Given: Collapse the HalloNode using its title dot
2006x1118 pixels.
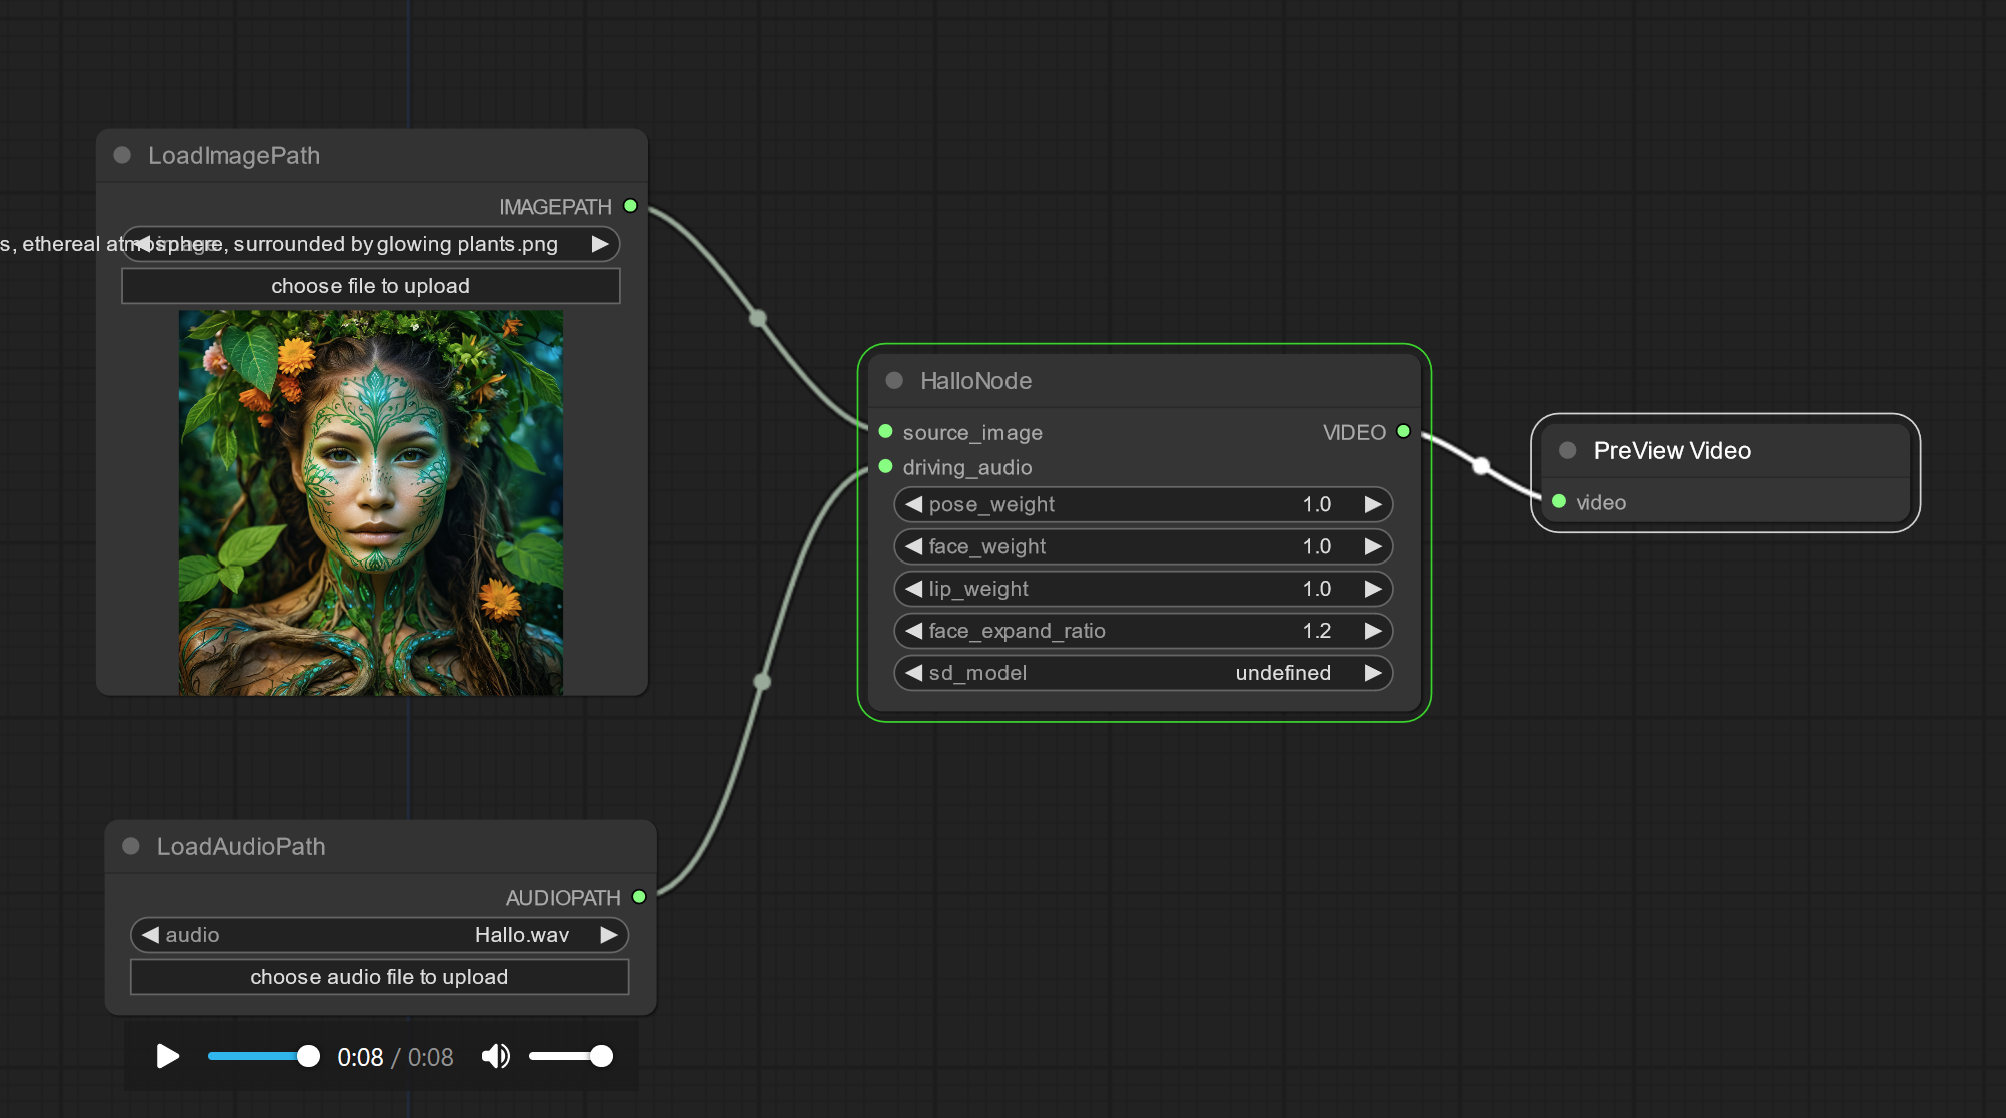Looking at the screenshot, I should 894,380.
